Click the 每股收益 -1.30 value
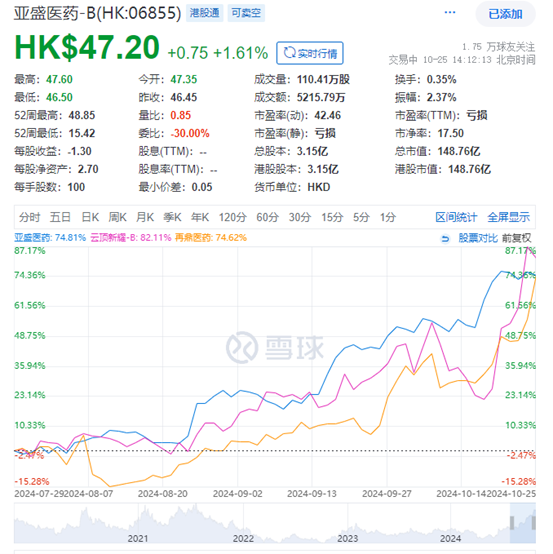This screenshot has width=553, height=554. (80, 151)
